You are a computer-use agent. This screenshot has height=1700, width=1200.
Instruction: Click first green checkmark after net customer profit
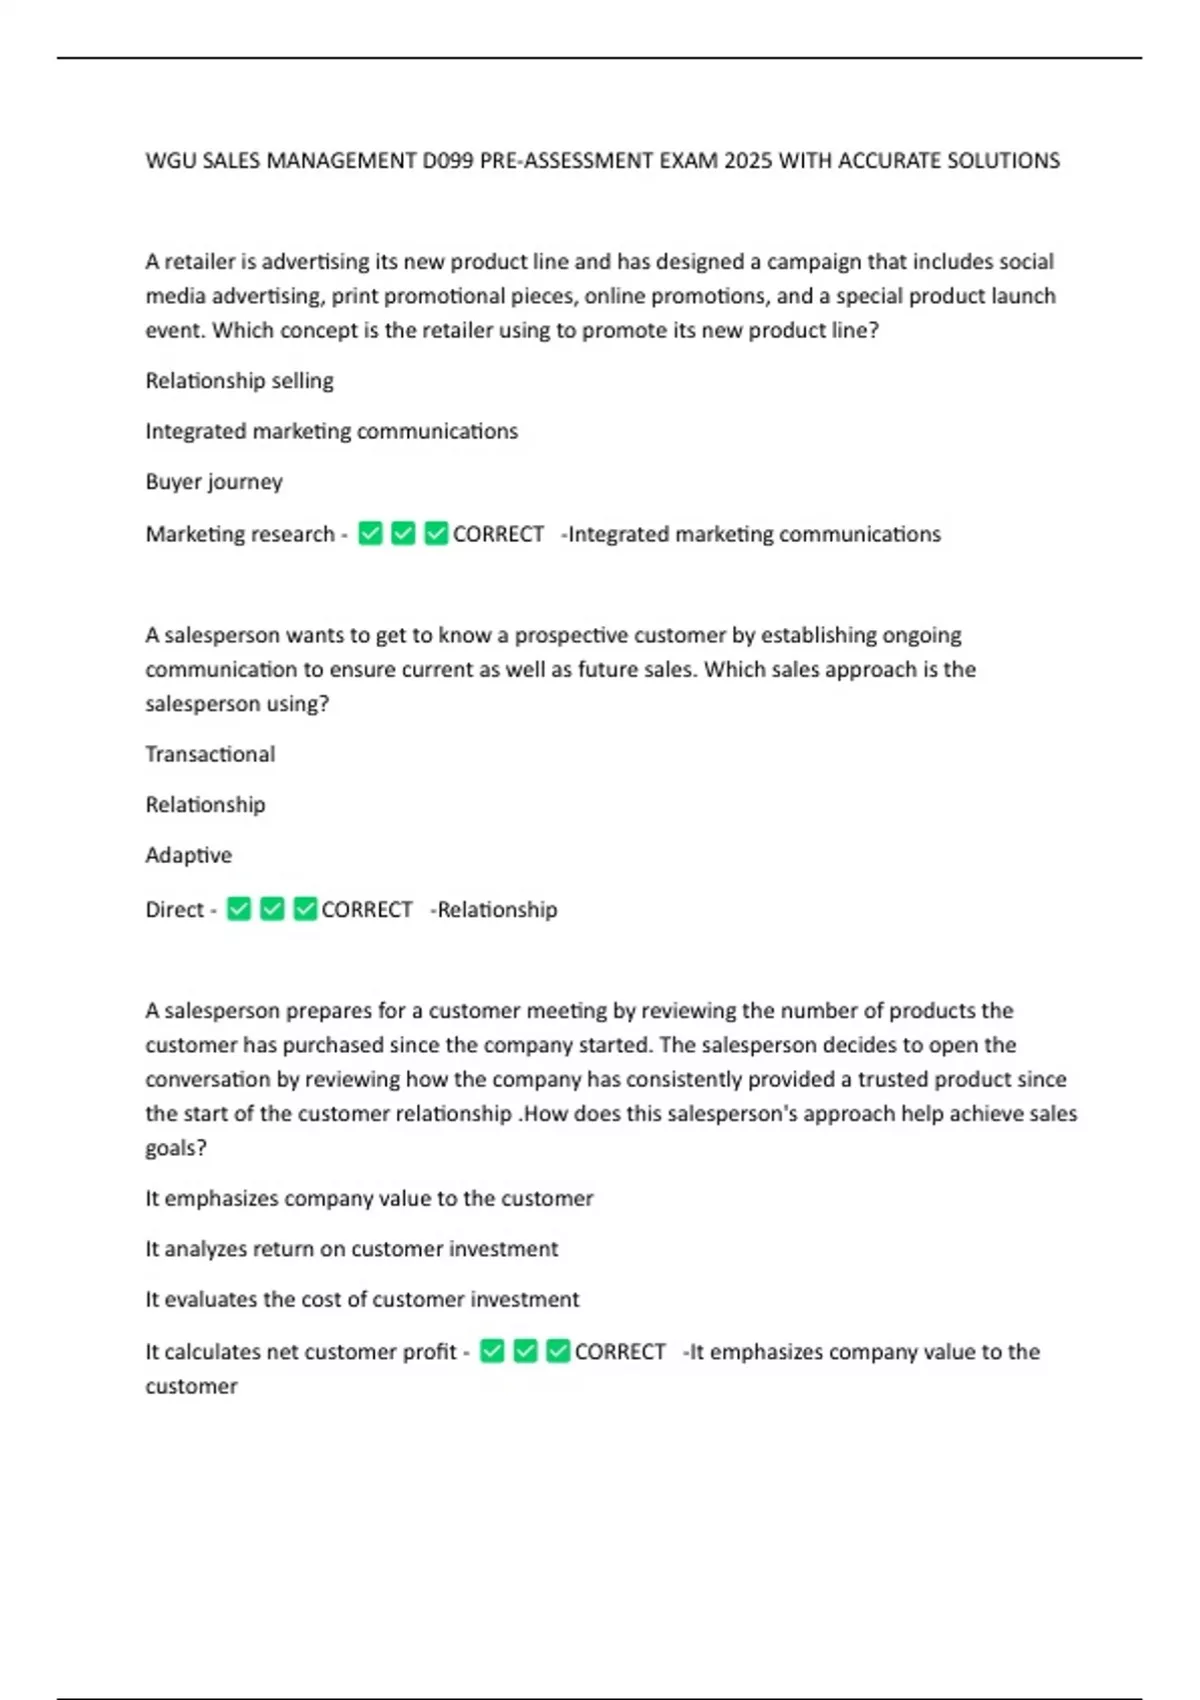492,1351
